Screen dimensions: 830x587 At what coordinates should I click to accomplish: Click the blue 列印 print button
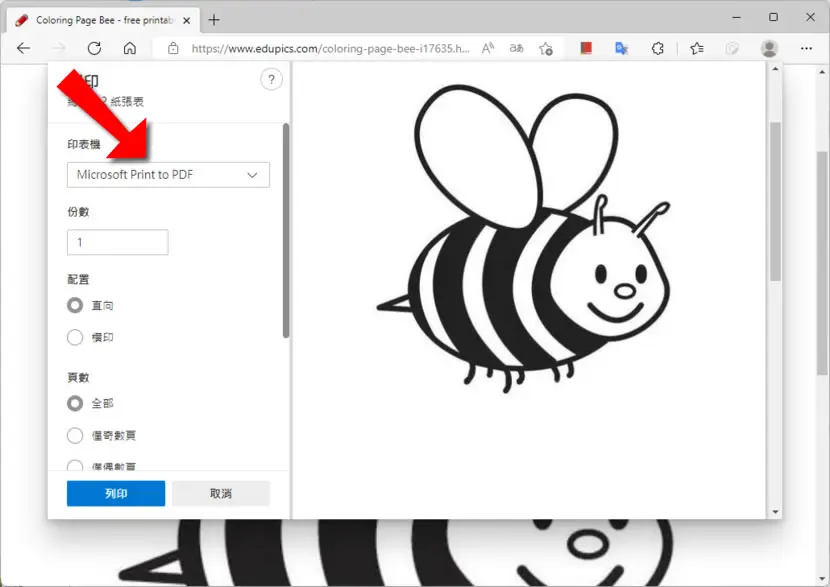pos(116,493)
